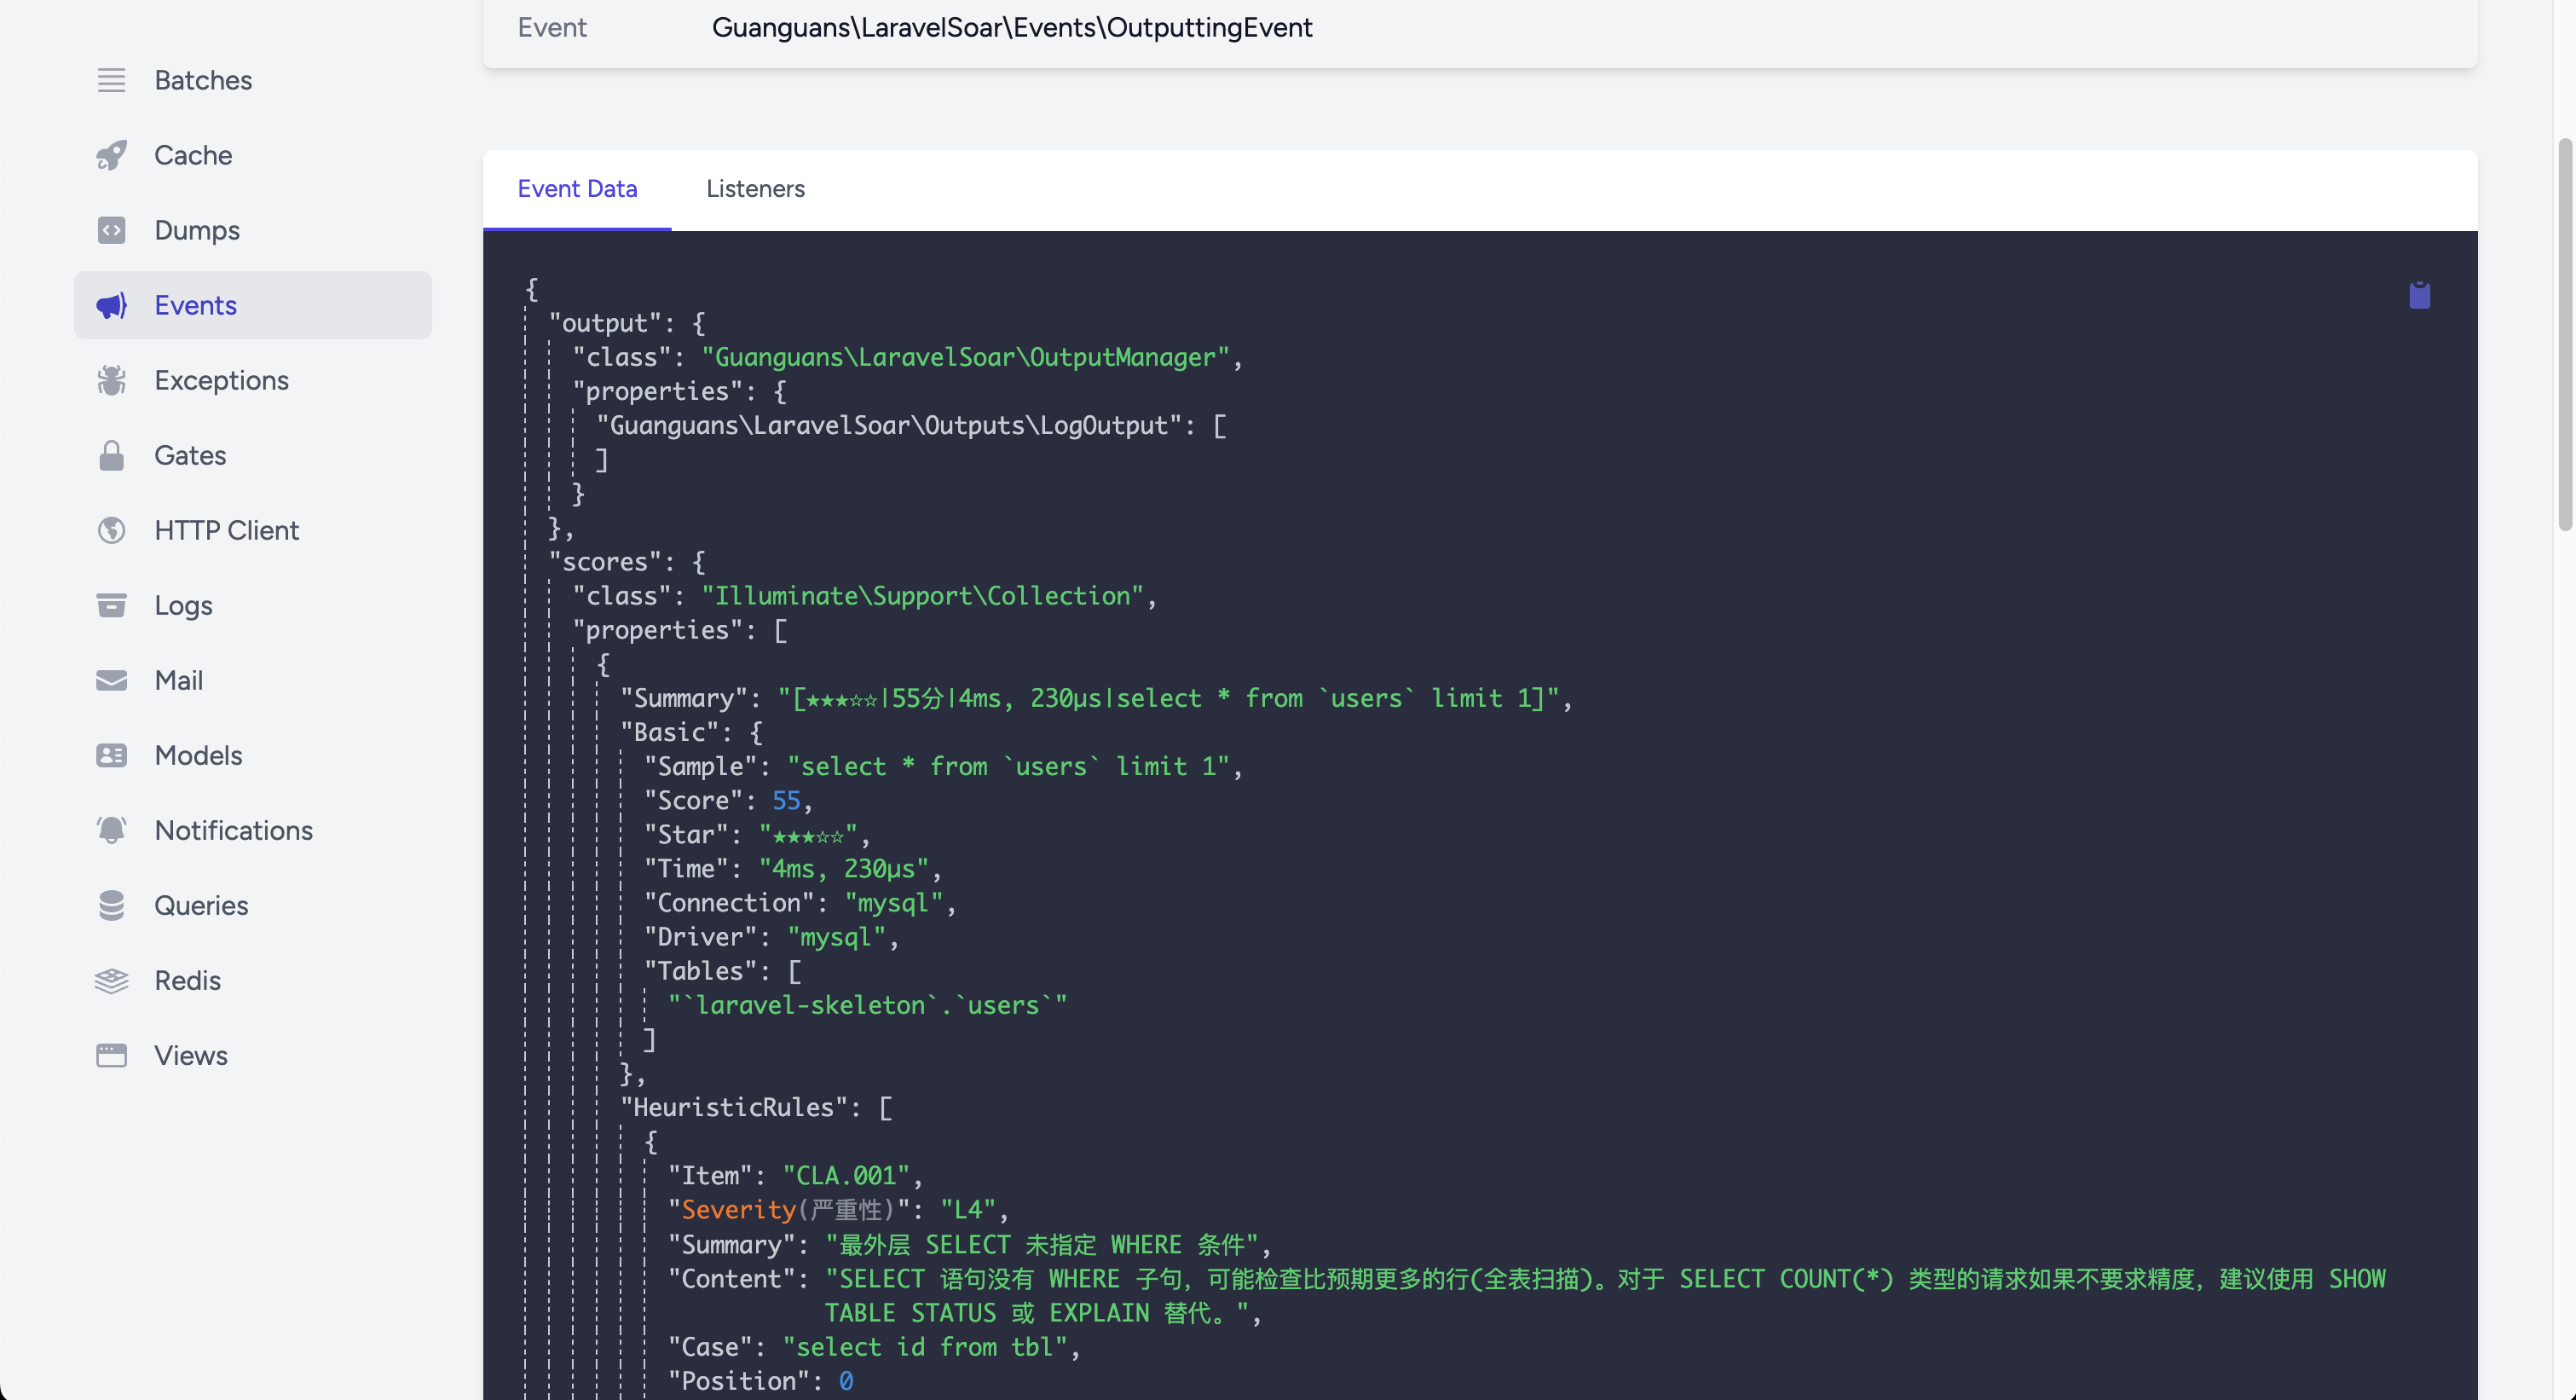This screenshot has width=2576, height=1400.
Task: Click the orange Severity key text
Action: 738,1210
